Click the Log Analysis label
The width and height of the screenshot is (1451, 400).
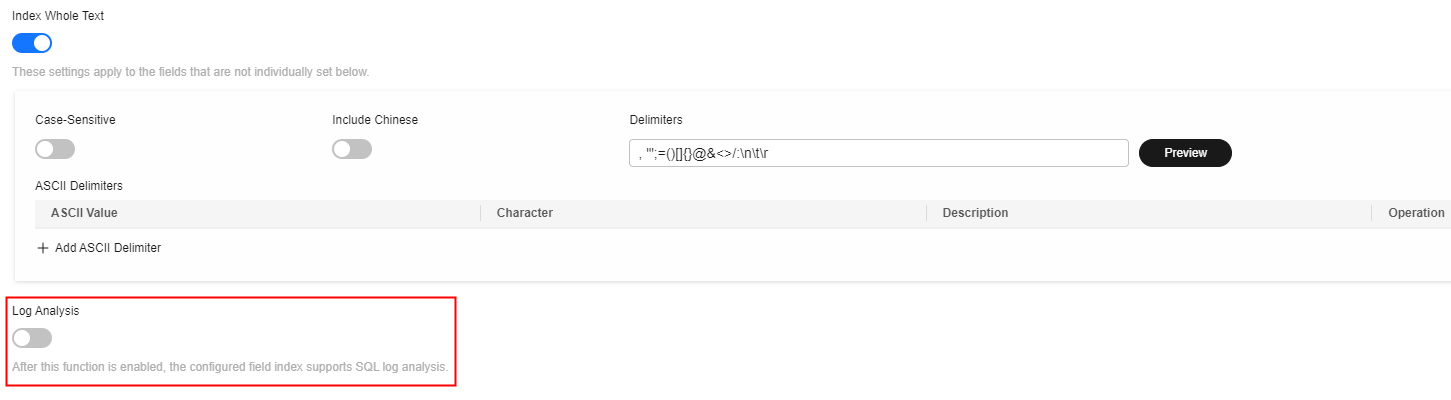click(x=45, y=311)
